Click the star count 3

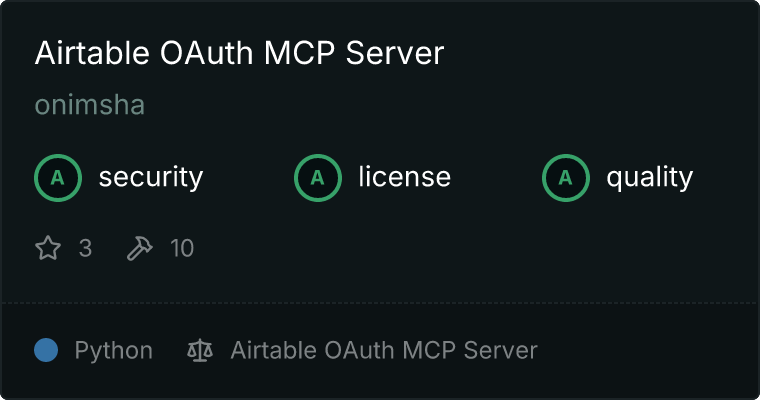[x=85, y=248]
